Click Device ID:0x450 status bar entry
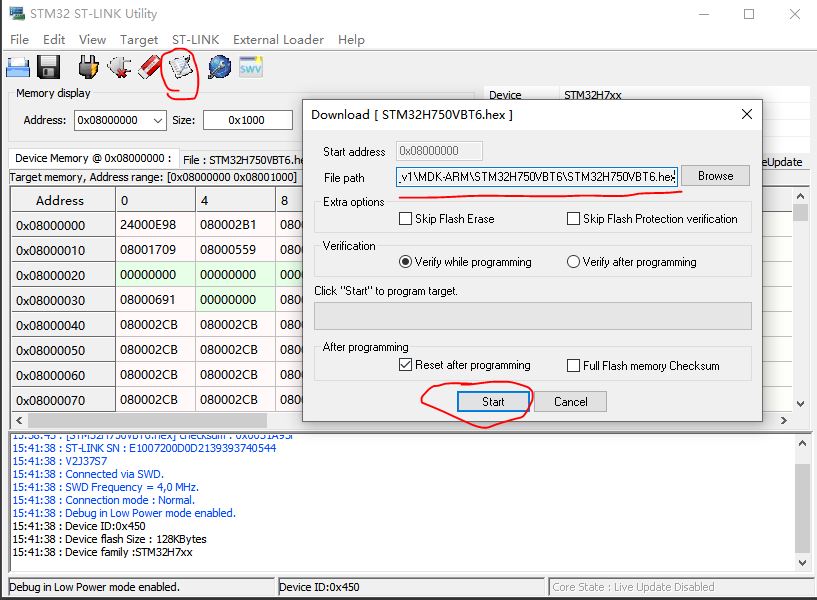 point(412,587)
